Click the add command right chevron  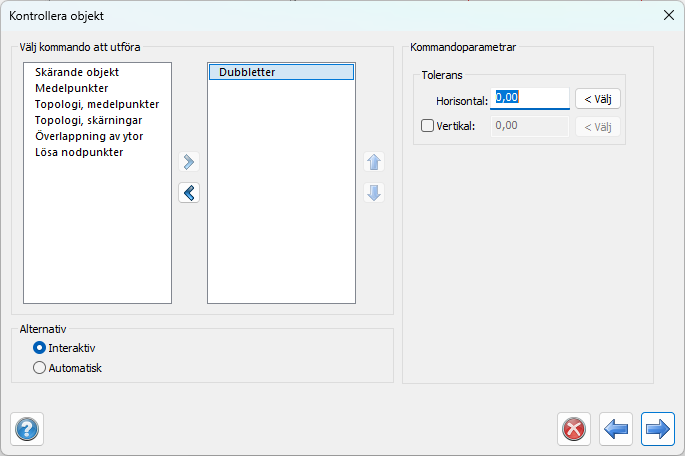point(189,162)
